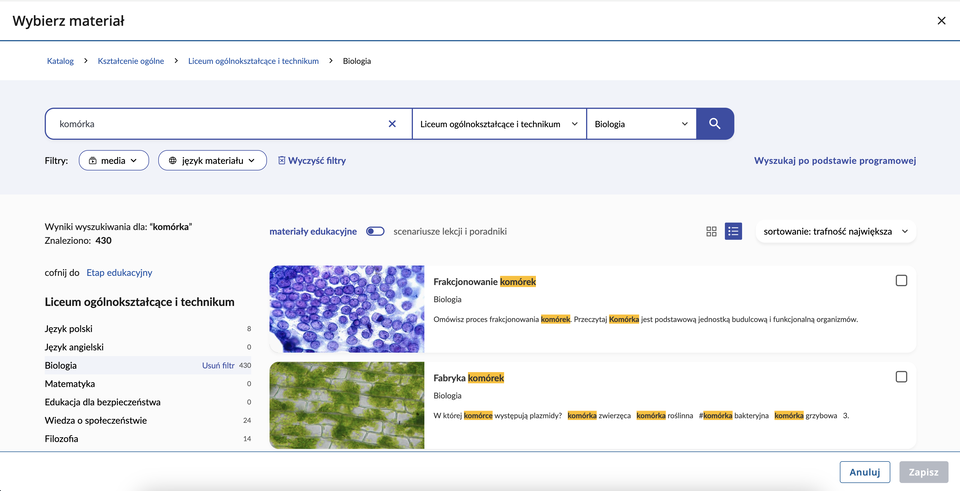Check the box for Frakcjonowanie komórek

coord(901,281)
